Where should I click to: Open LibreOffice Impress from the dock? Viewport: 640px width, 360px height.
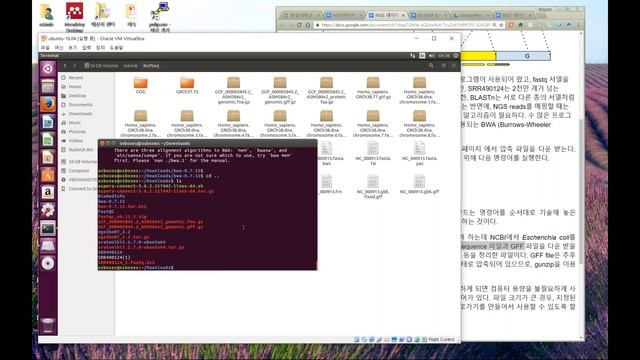click(x=48, y=157)
